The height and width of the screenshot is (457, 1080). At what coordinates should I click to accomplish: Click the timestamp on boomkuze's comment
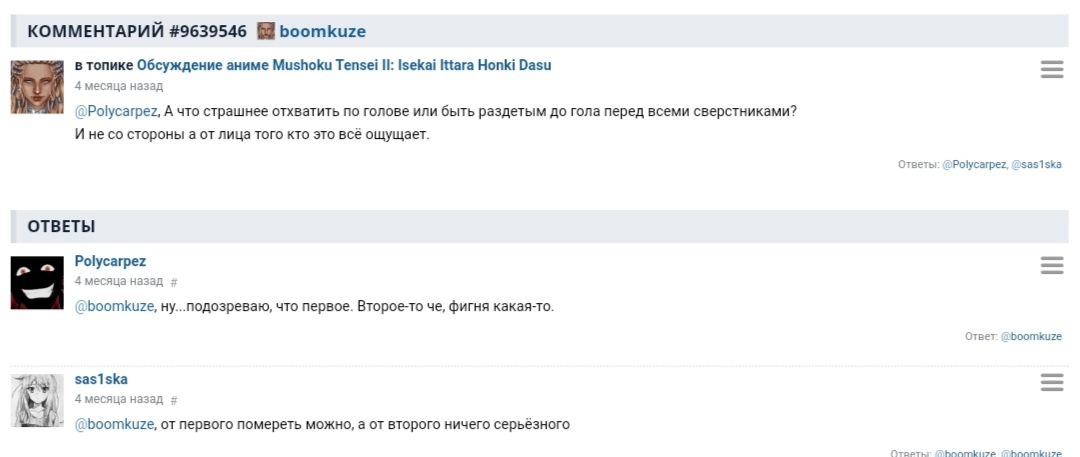point(119,87)
